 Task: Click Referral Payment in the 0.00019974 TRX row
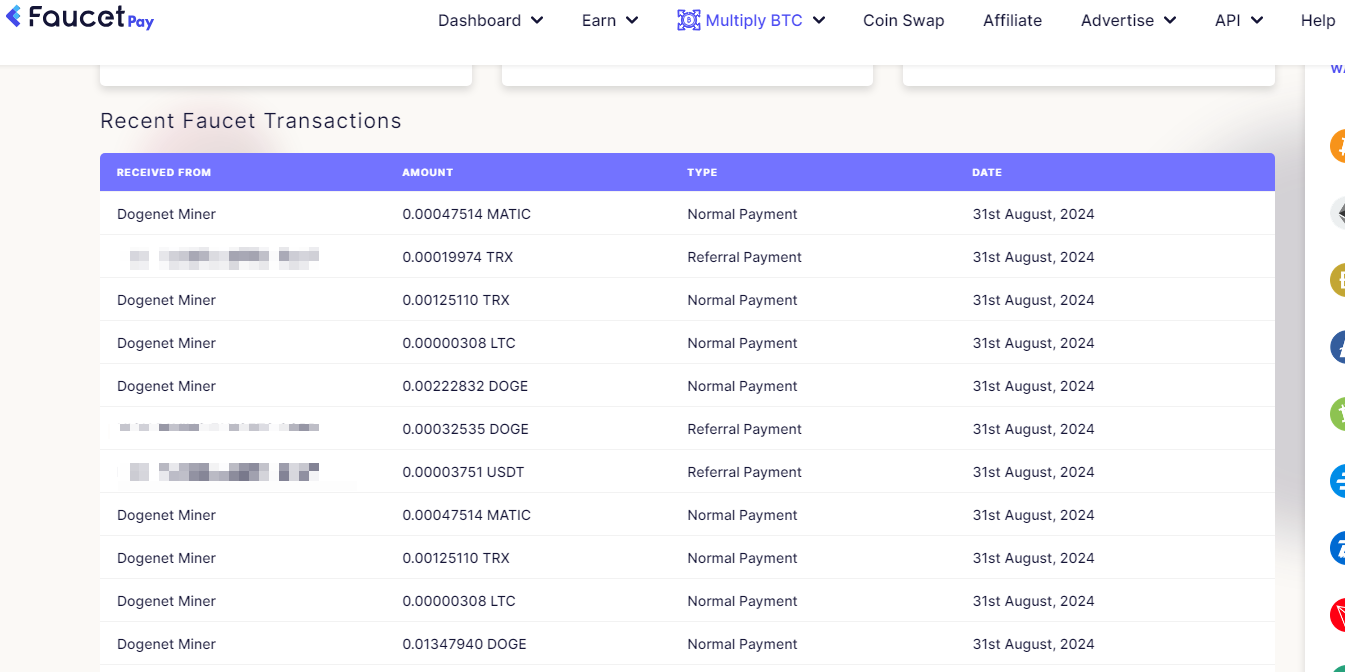pos(745,257)
